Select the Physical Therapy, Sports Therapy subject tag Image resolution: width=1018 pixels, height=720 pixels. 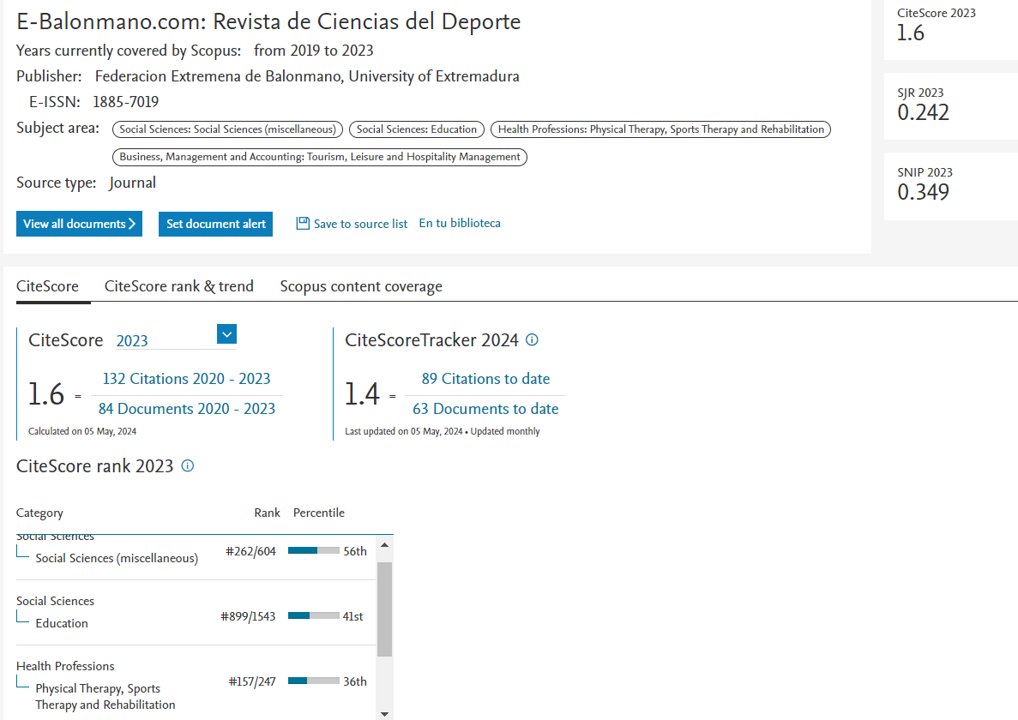[660, 129]
